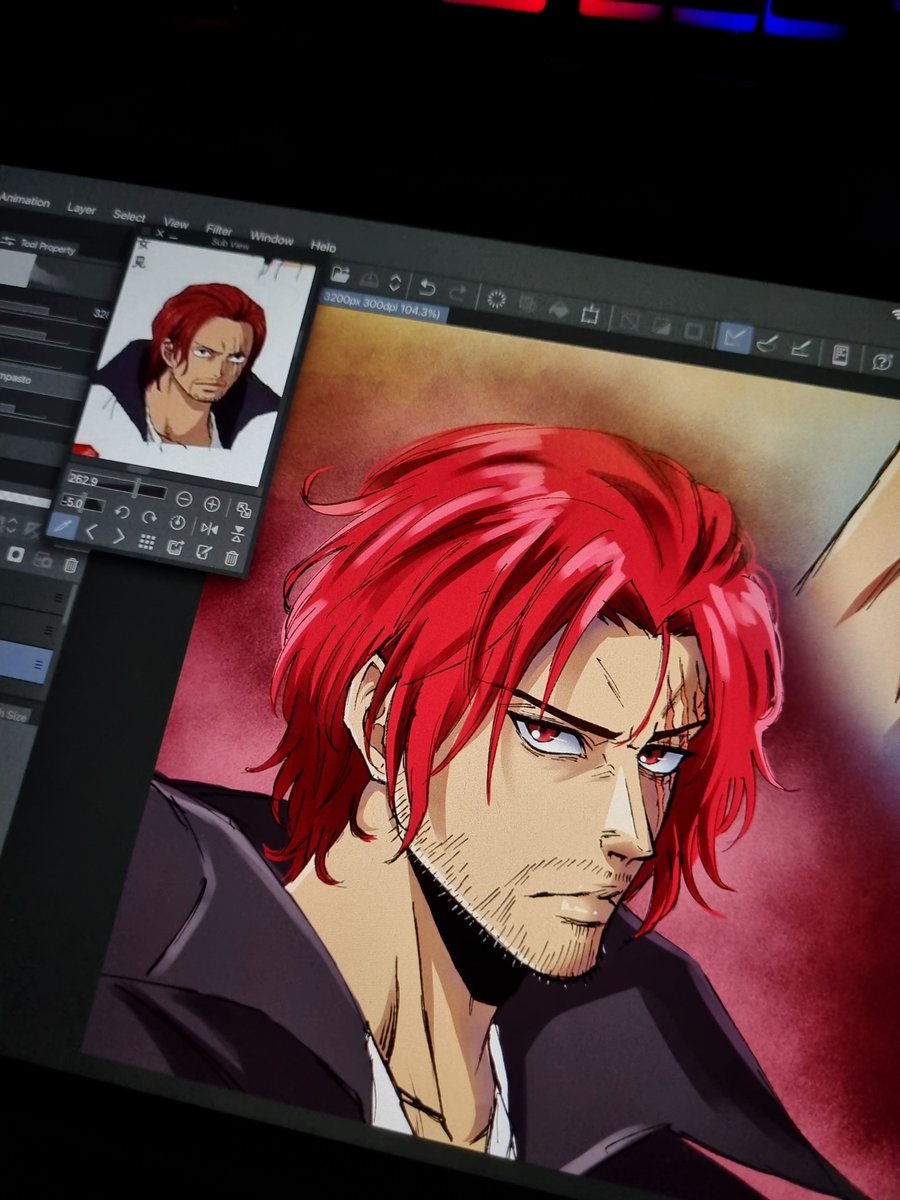This screenshot has height=1200, width=900.
Task: Click the Scale/Rotate transform icon
Action: pos(591,316)
